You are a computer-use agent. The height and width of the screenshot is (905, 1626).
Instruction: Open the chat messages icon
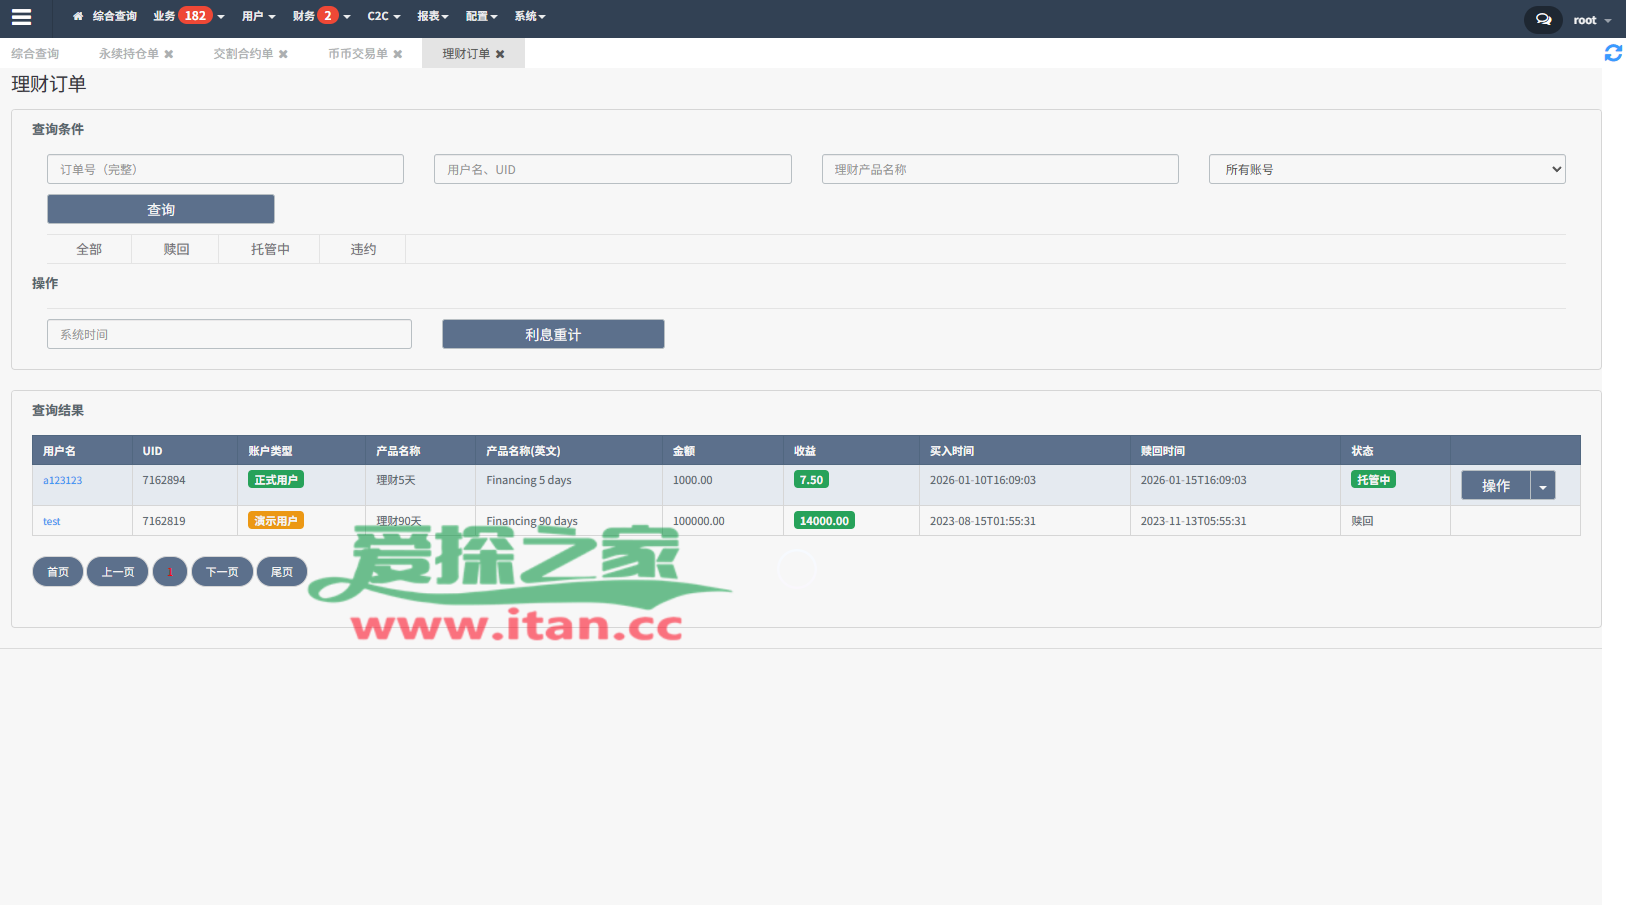click(x=1543, y=20)
